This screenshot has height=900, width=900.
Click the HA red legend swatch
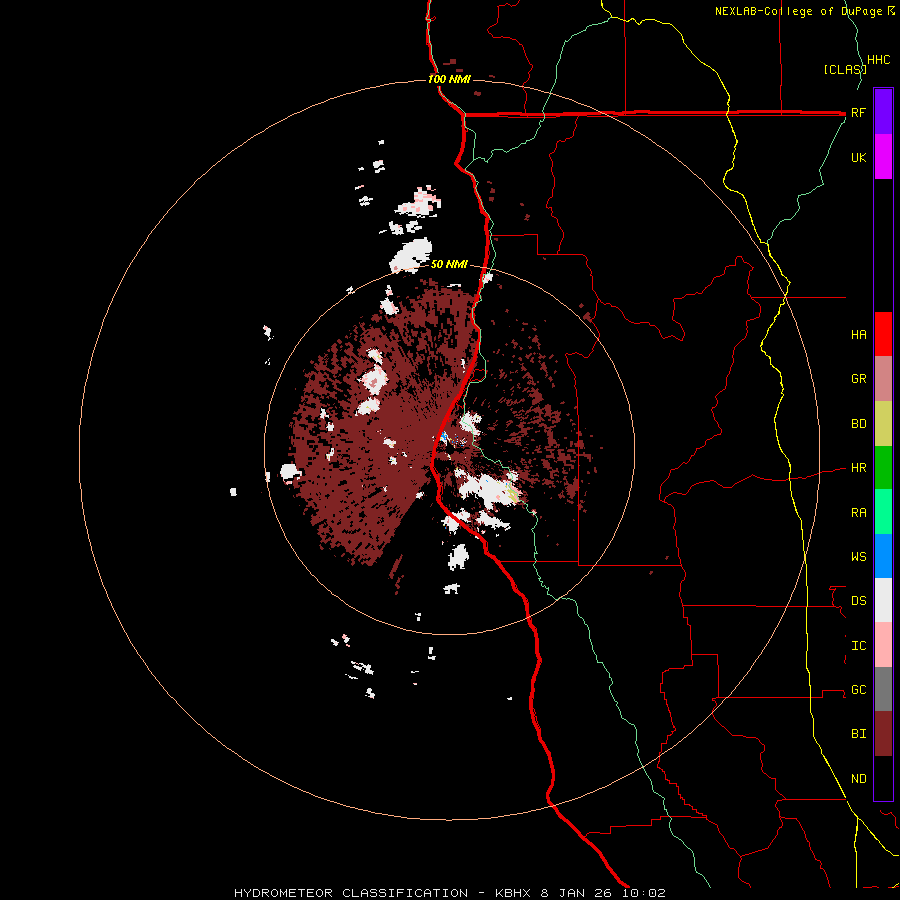[x=883, y=334]
